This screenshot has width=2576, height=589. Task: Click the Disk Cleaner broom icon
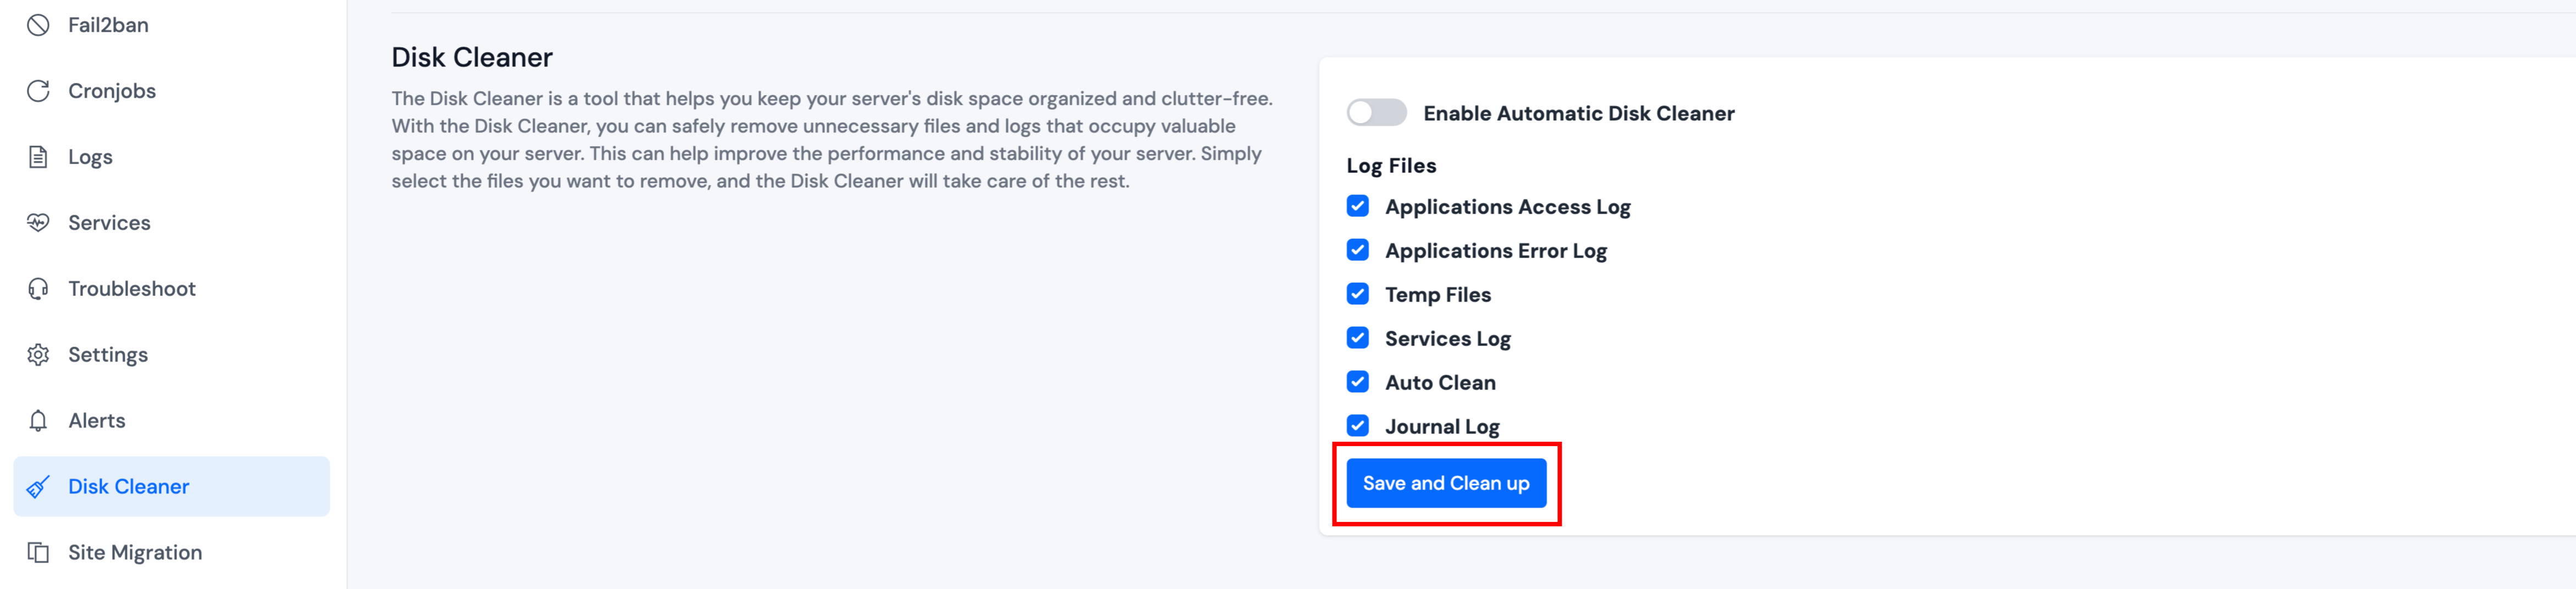(x=38, y=487)
